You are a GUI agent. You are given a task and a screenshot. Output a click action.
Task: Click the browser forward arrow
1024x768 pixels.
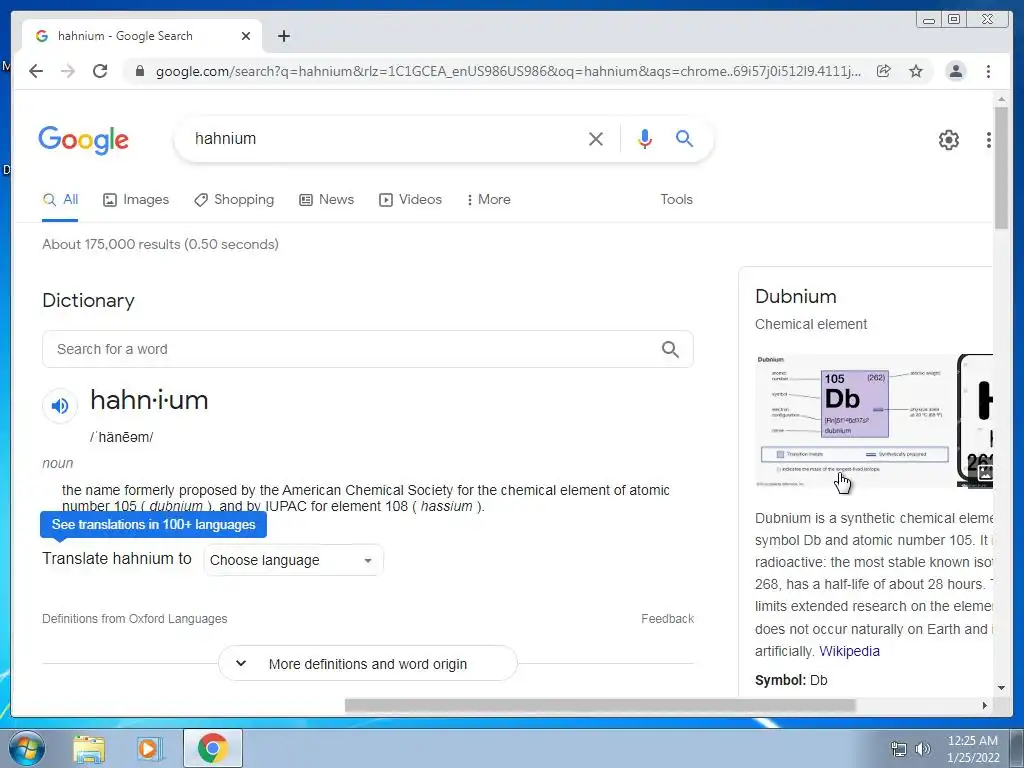click(68, 71)
